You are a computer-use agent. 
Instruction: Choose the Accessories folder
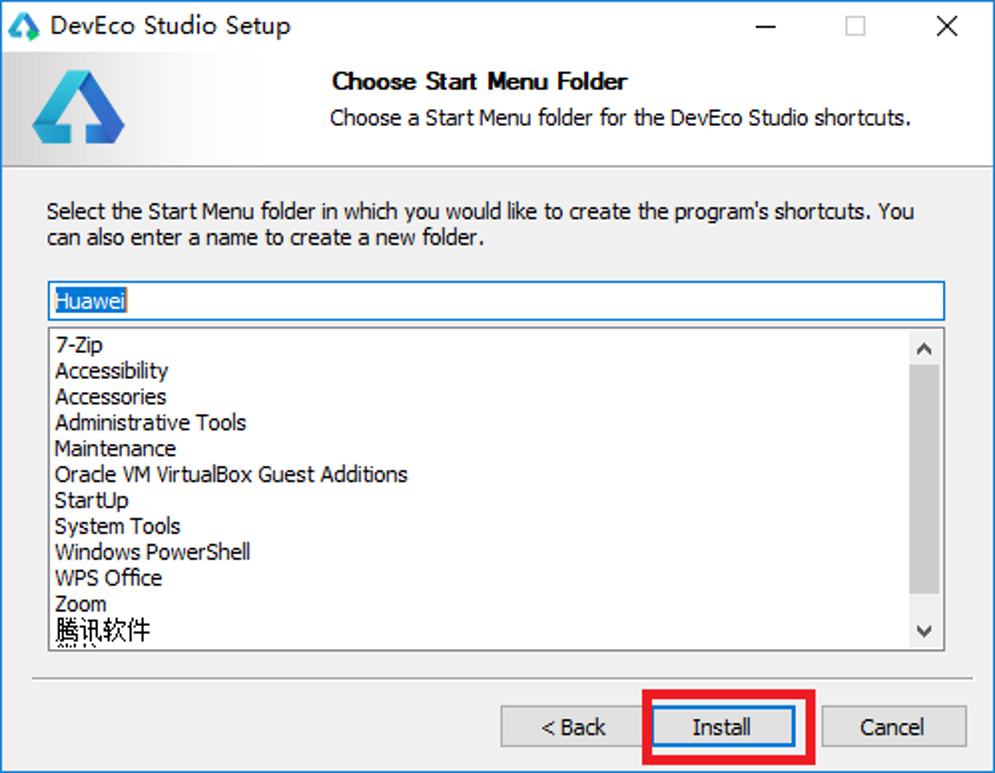point(111,397)
